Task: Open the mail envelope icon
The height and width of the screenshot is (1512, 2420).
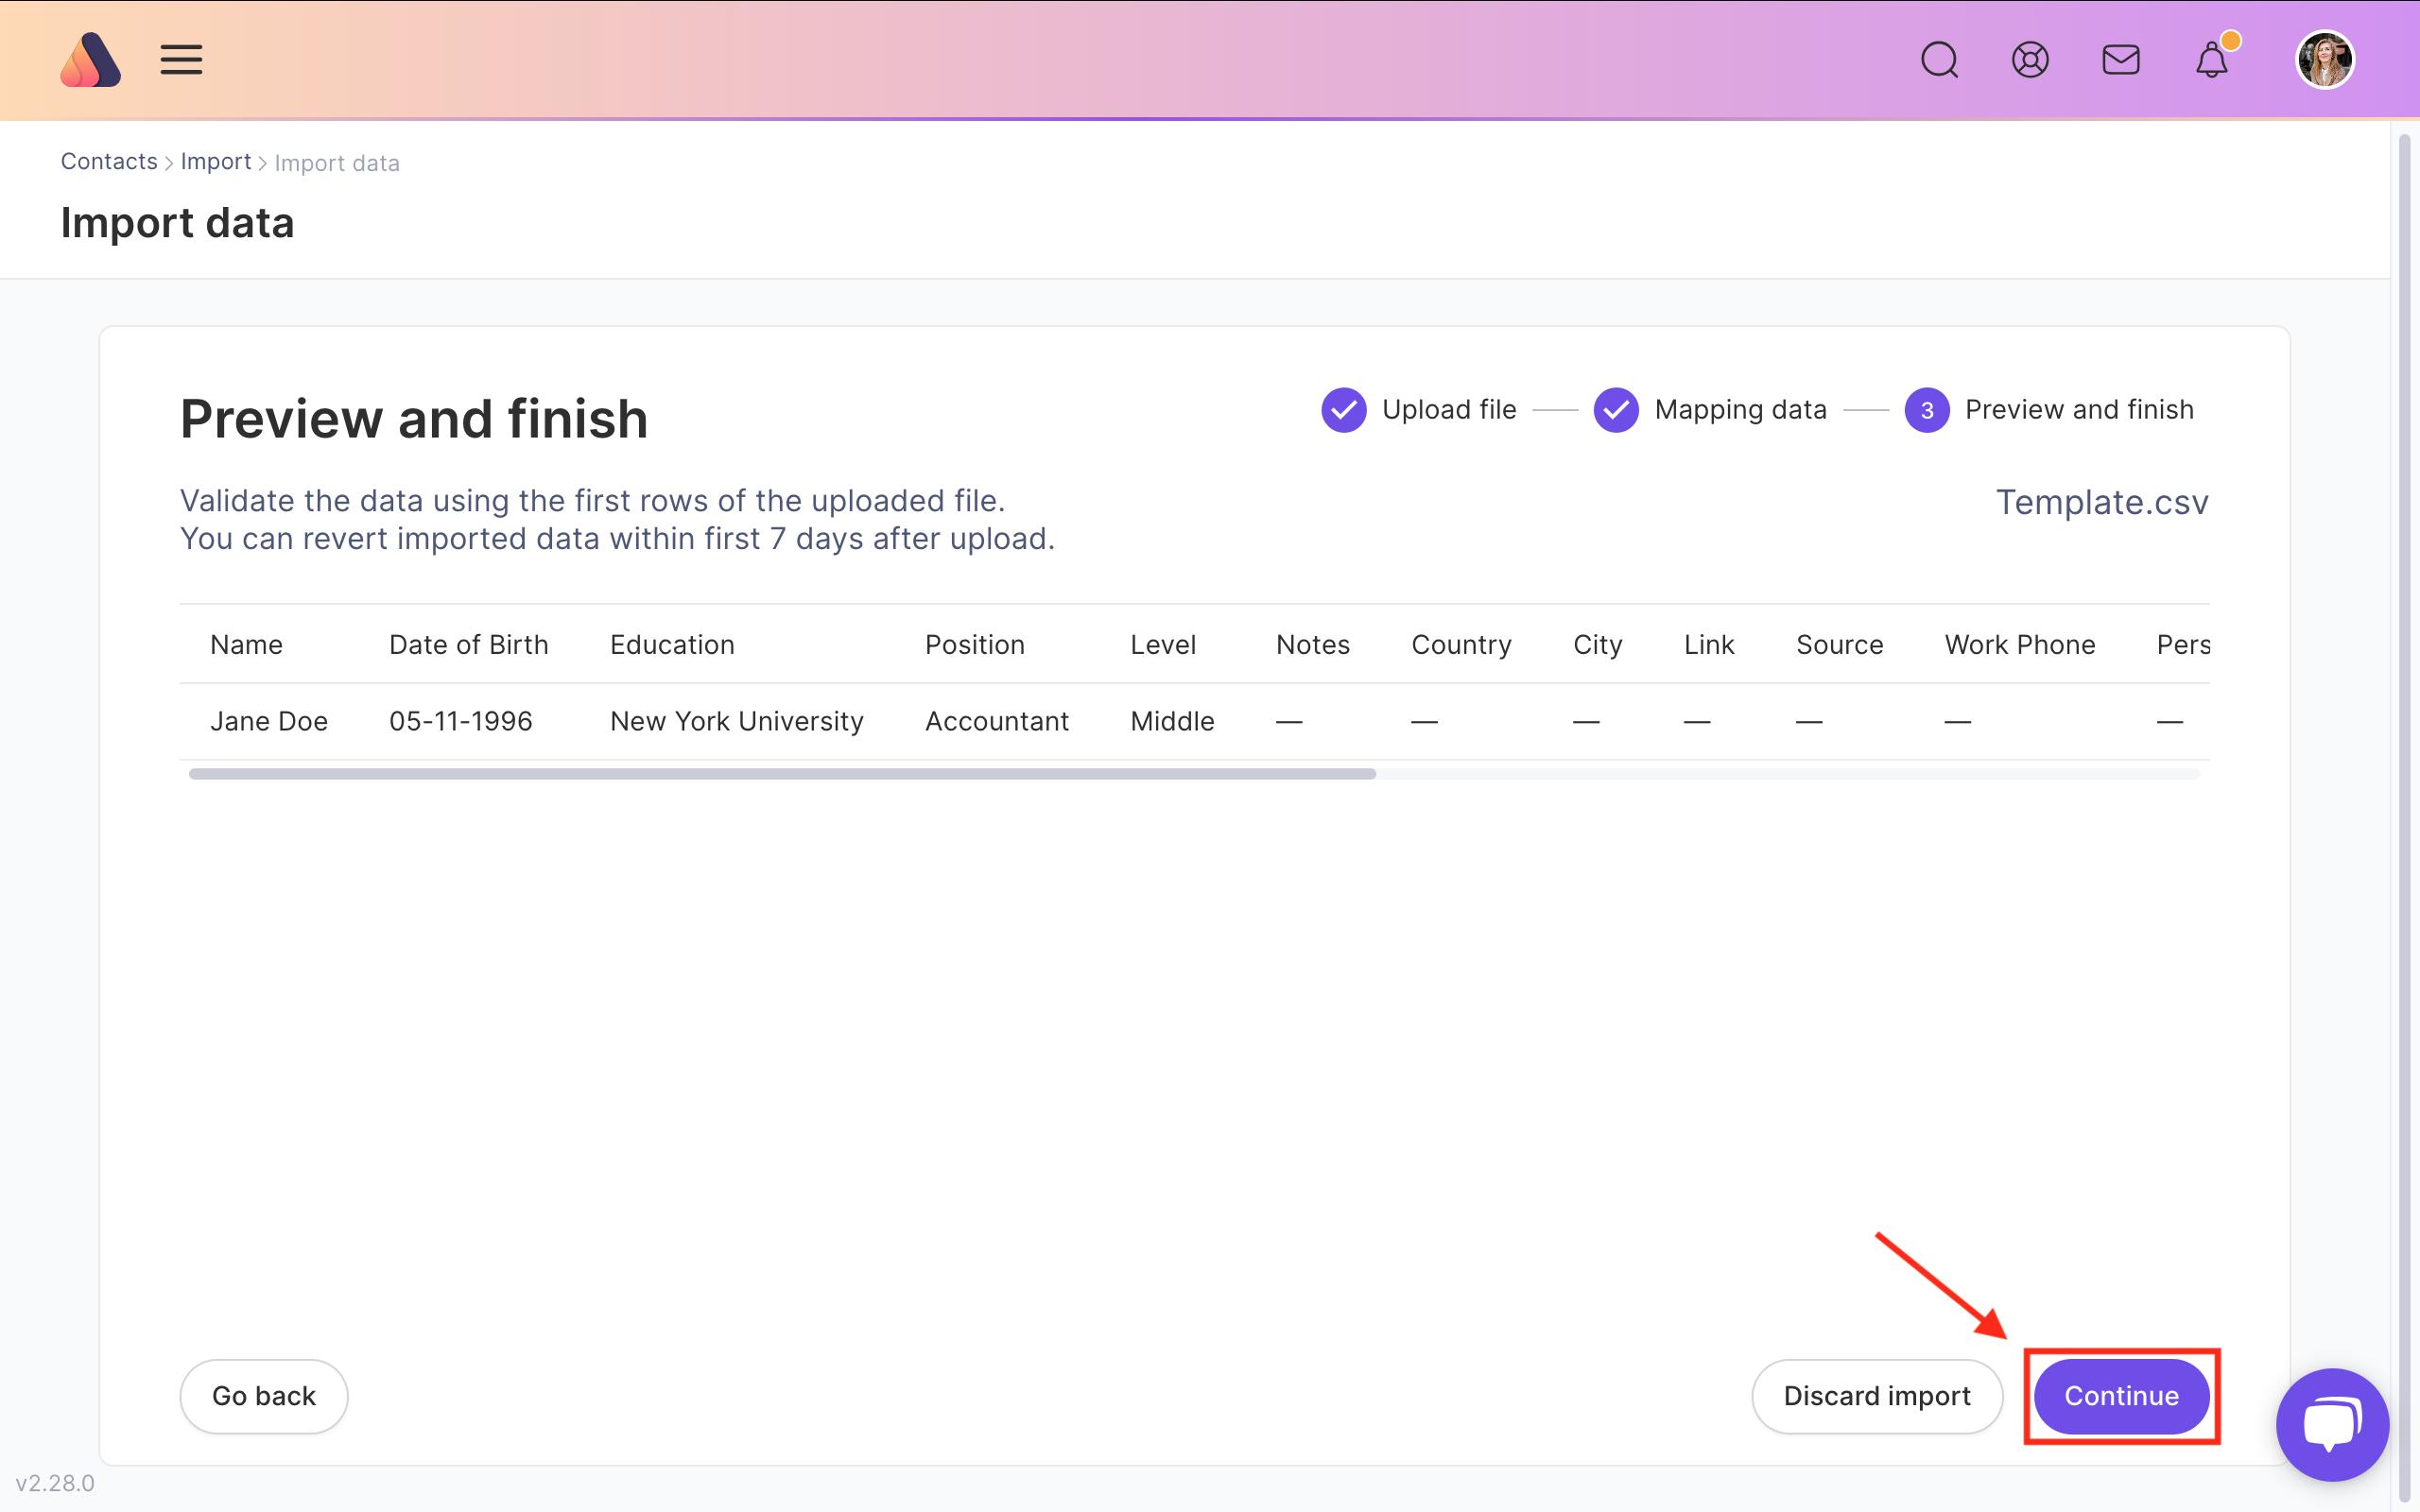Action: [x=2121, y=60]
